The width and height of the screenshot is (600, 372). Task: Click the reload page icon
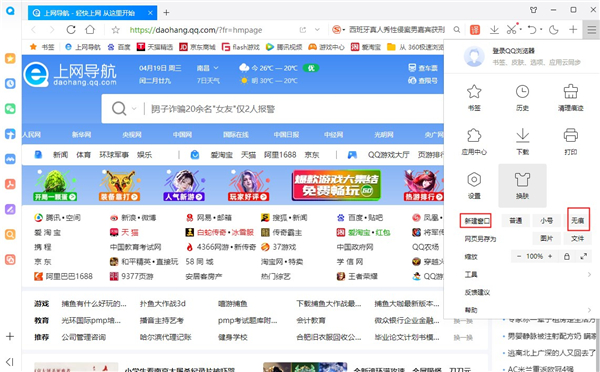(x=71, y=29)
